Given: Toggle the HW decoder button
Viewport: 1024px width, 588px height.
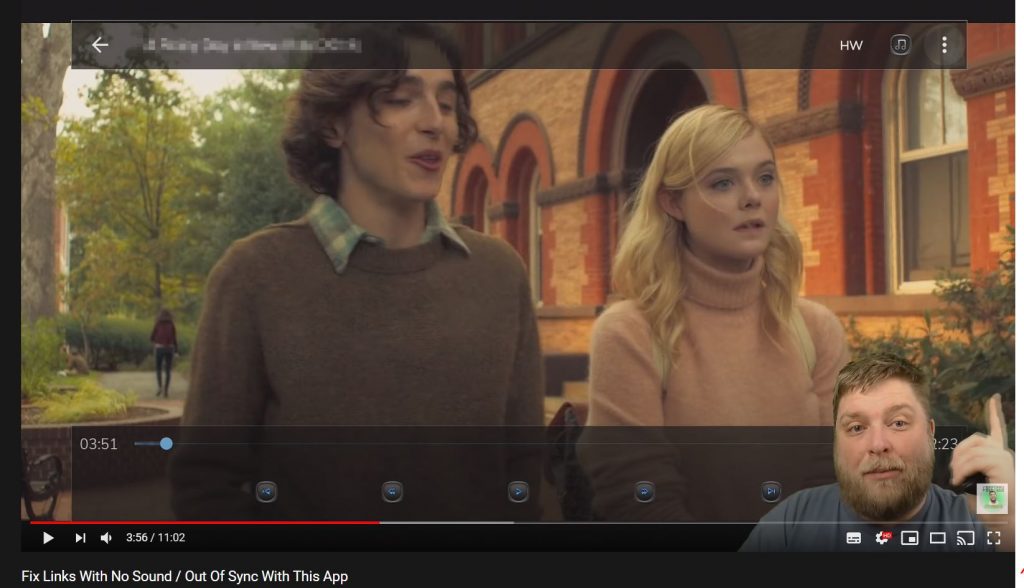Looking at the screenshot, I should (x=851, y=45).
